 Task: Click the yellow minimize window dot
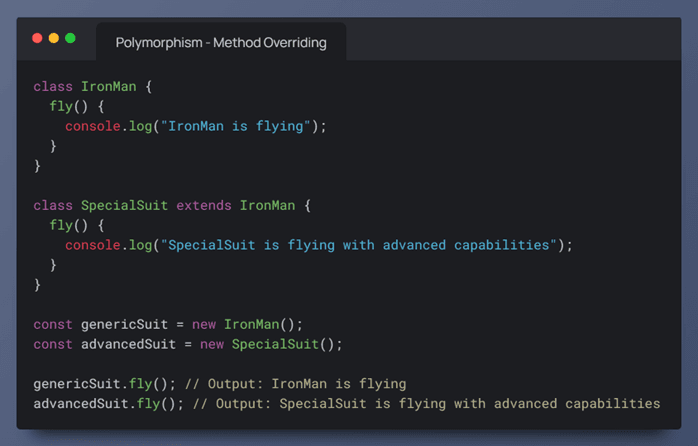[54, 38]
